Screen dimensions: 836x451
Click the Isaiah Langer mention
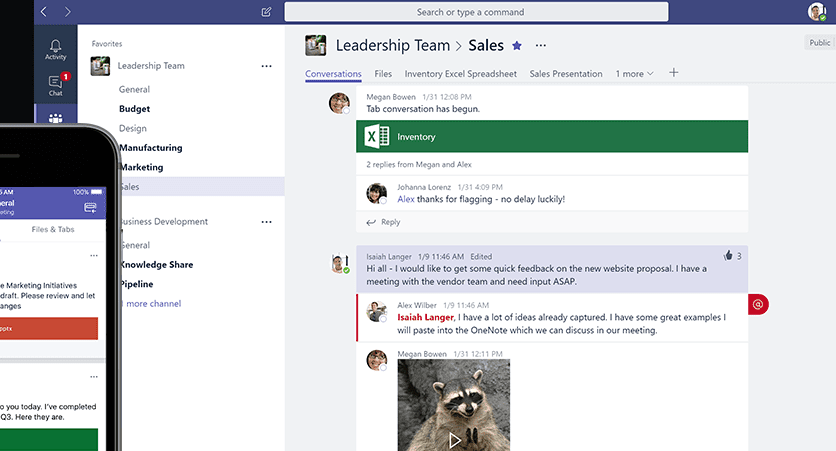[x=425, y=318]
